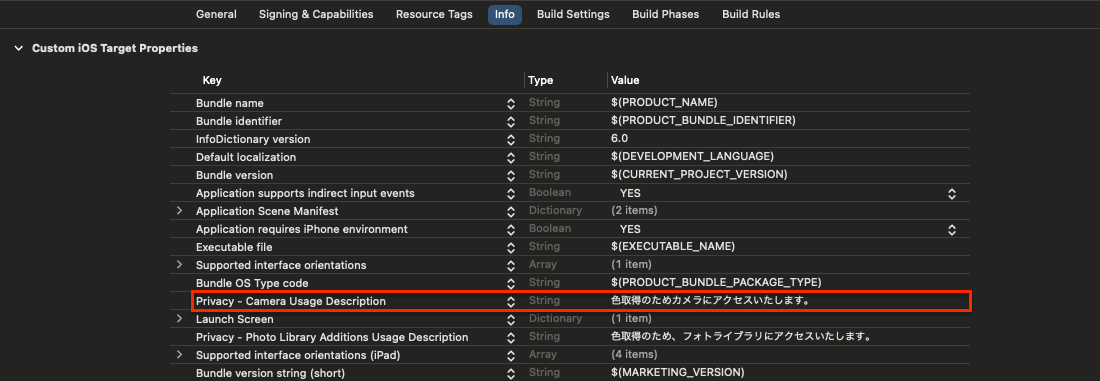Select Privacy - Camera Usage Description key
Image resolution: width=1100 pixels, height=381 pixels.
click(290, 301)
